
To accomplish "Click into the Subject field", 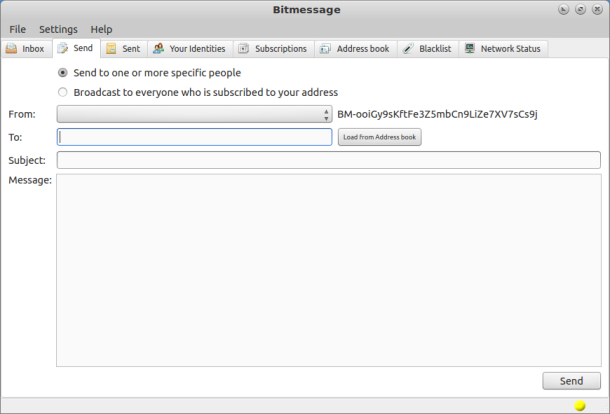I will (x=329, y=160).
